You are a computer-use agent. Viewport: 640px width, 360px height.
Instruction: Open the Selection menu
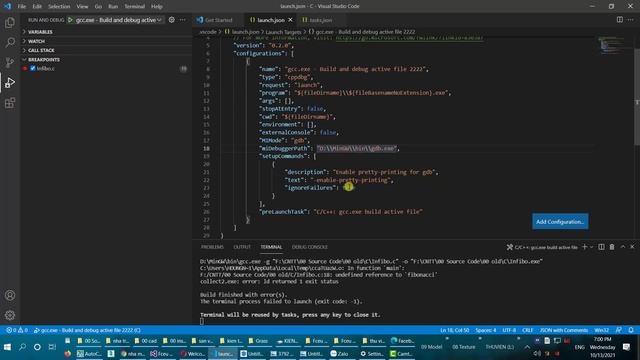tap(59, 7)
